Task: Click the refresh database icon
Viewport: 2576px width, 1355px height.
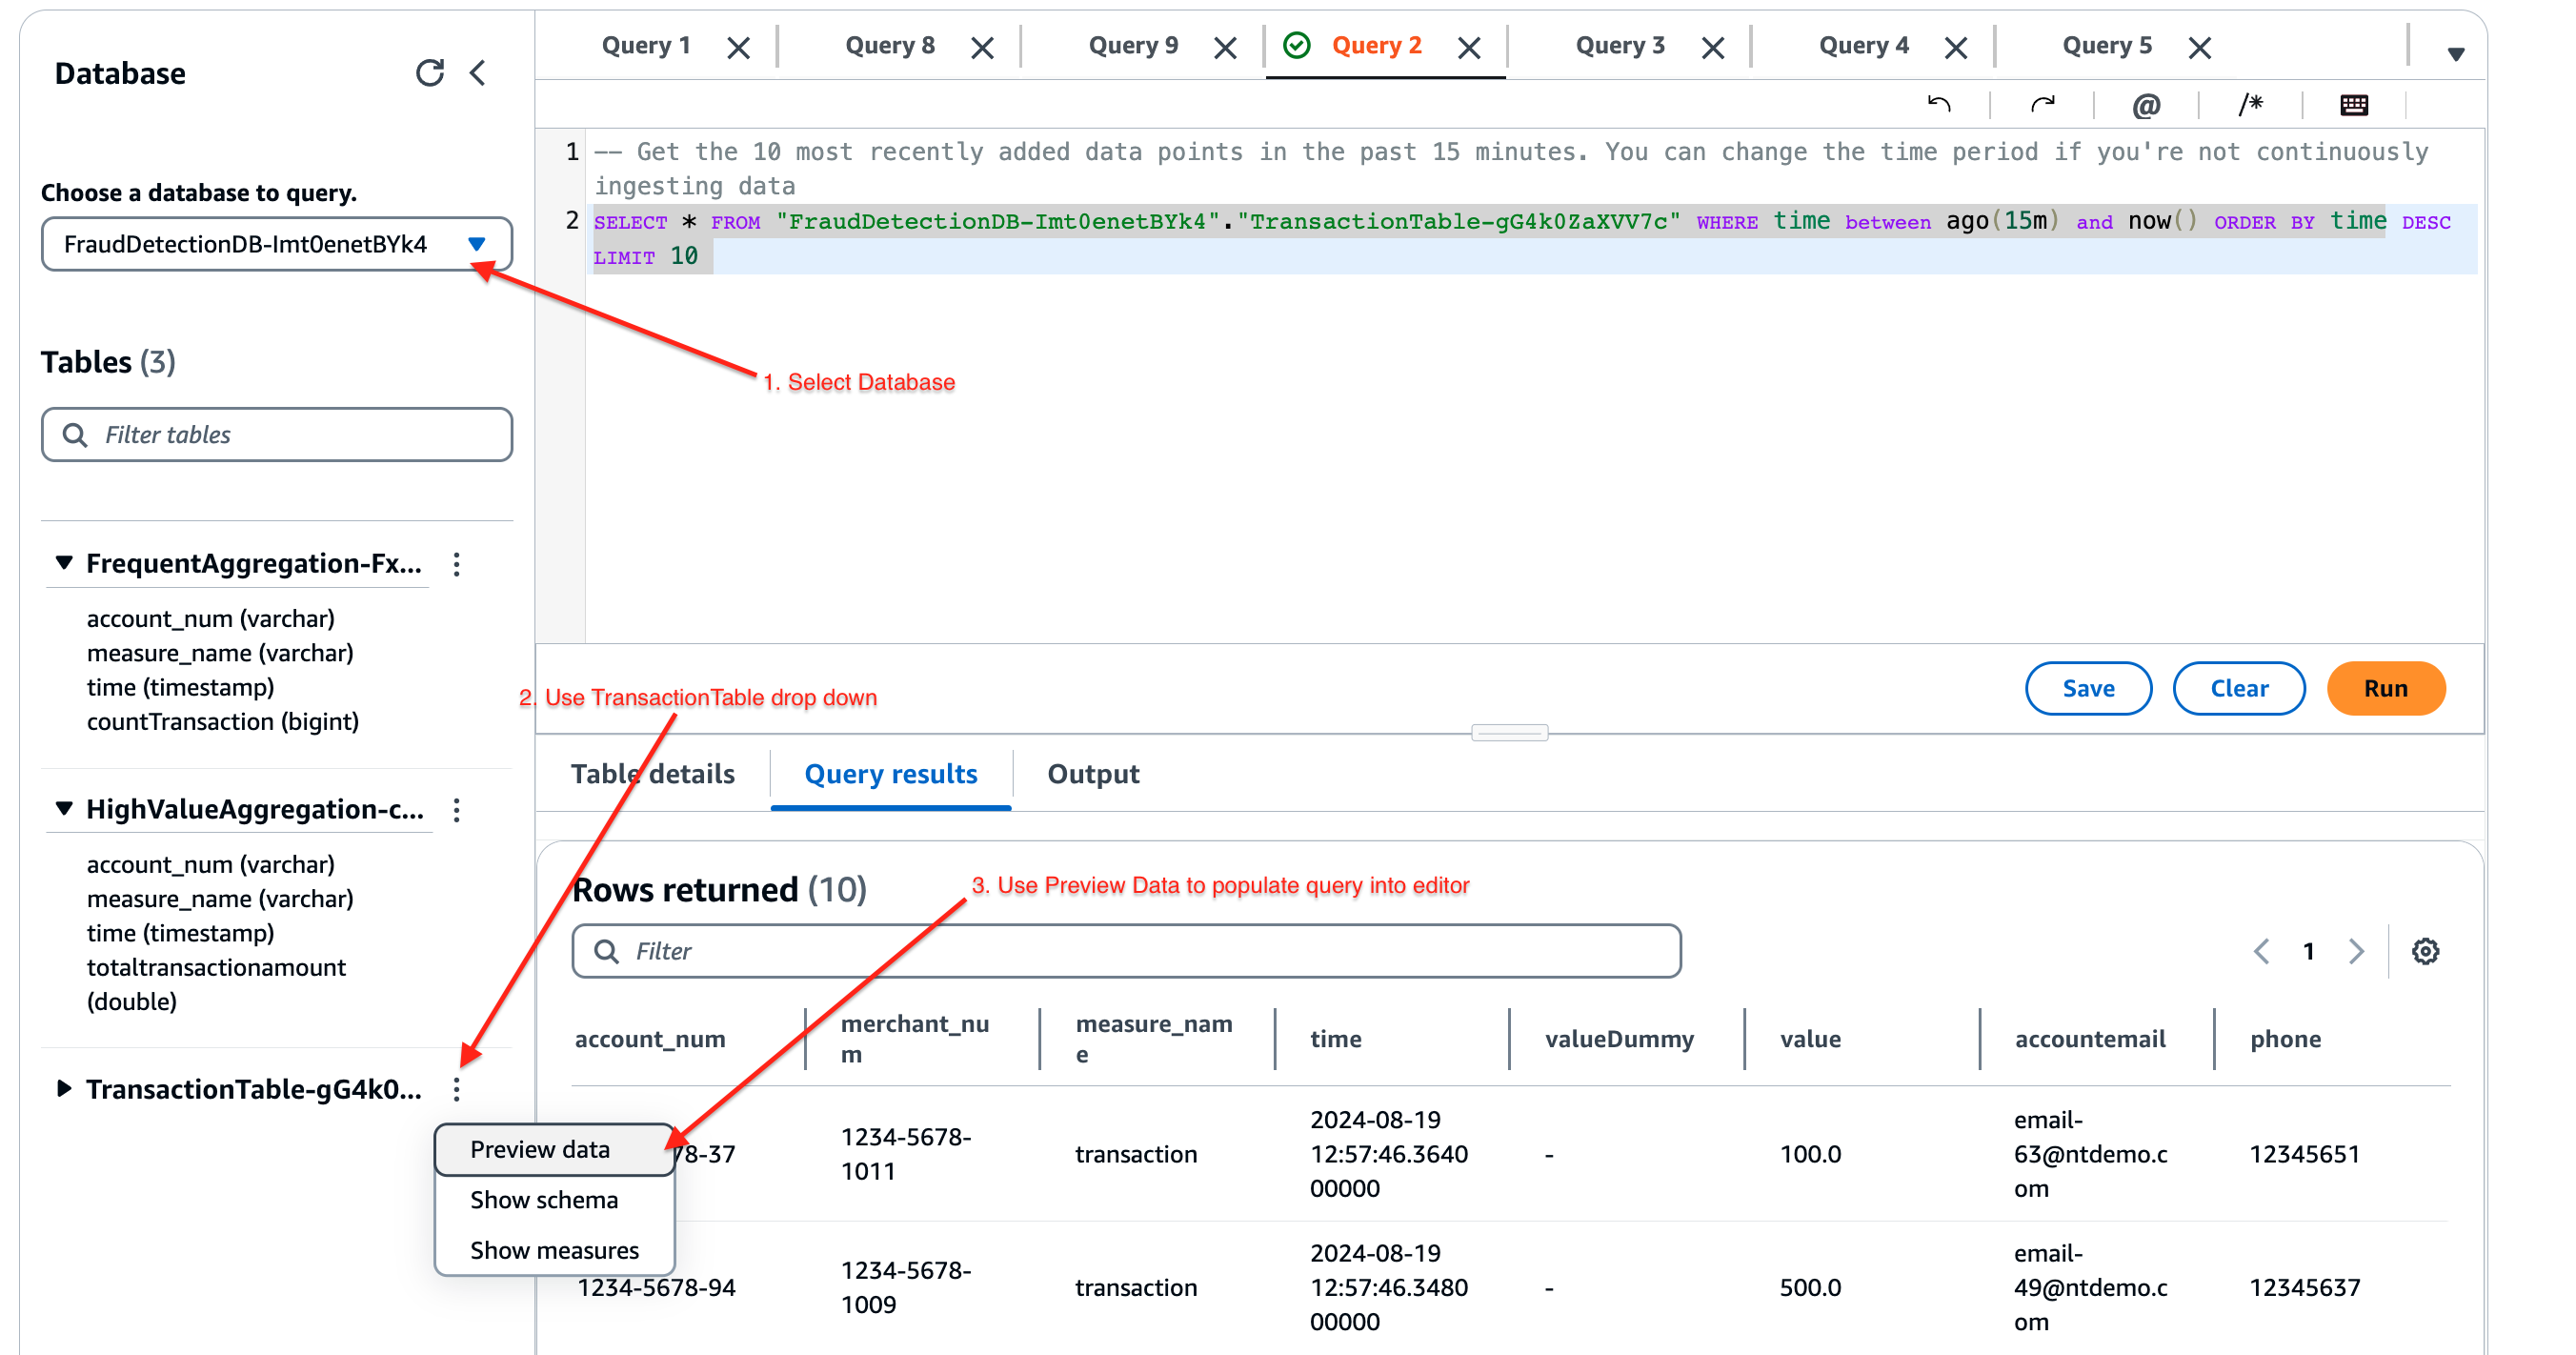Action: click(x=429, y=73)
